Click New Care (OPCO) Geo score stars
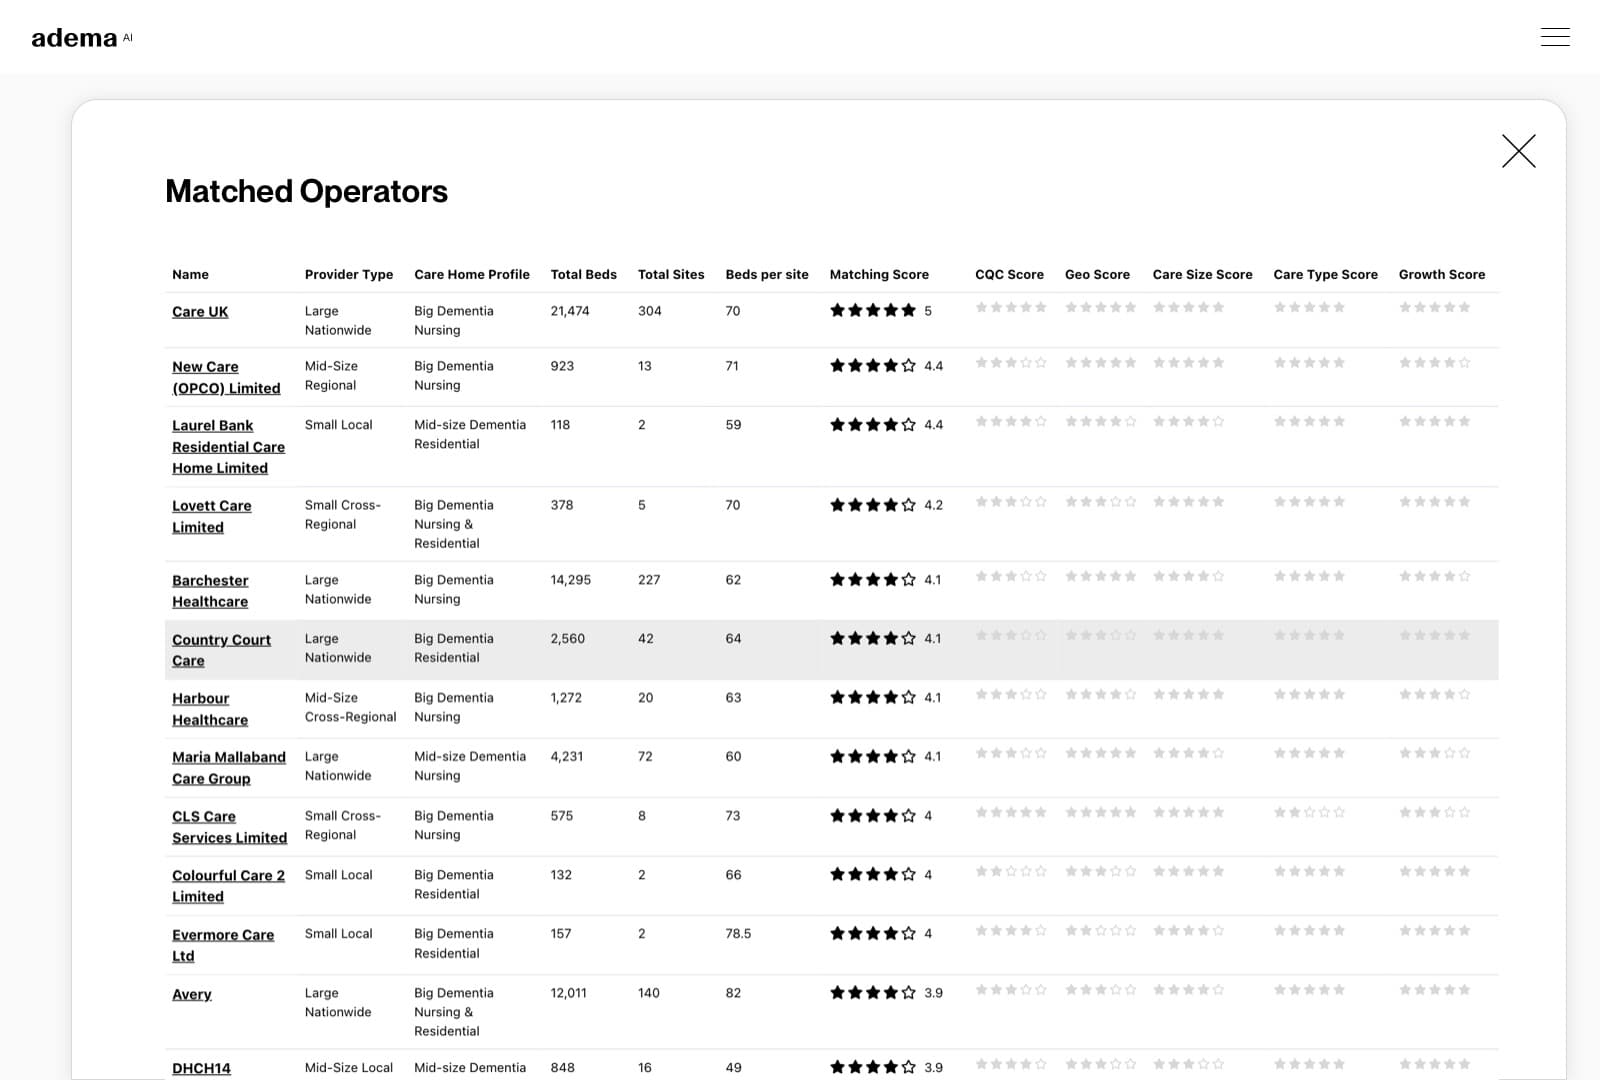 (x=1101, y=362)
